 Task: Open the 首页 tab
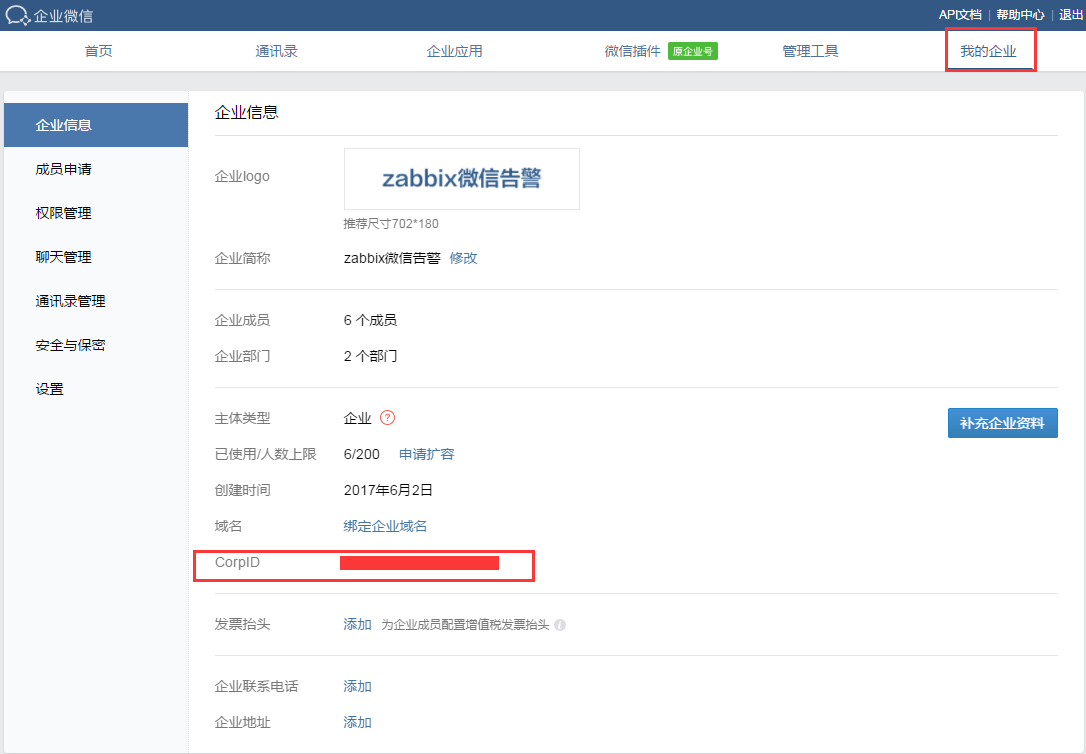coord(98,51)
